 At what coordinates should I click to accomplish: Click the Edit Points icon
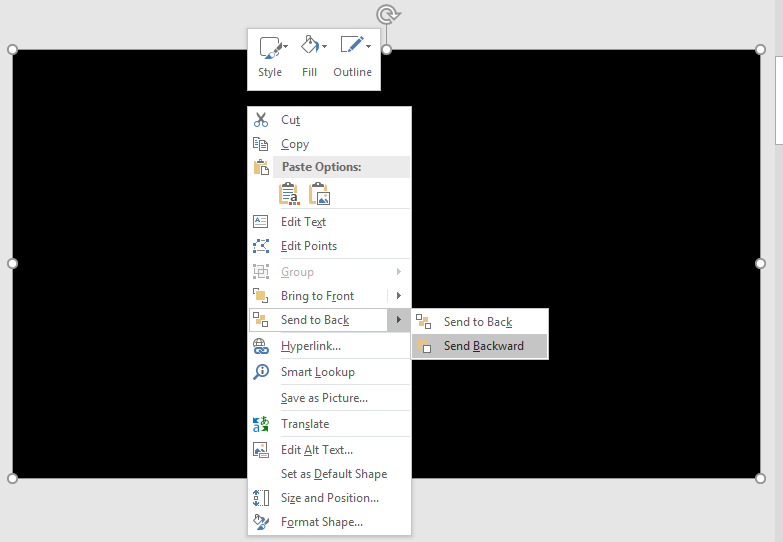click(261, 246)
